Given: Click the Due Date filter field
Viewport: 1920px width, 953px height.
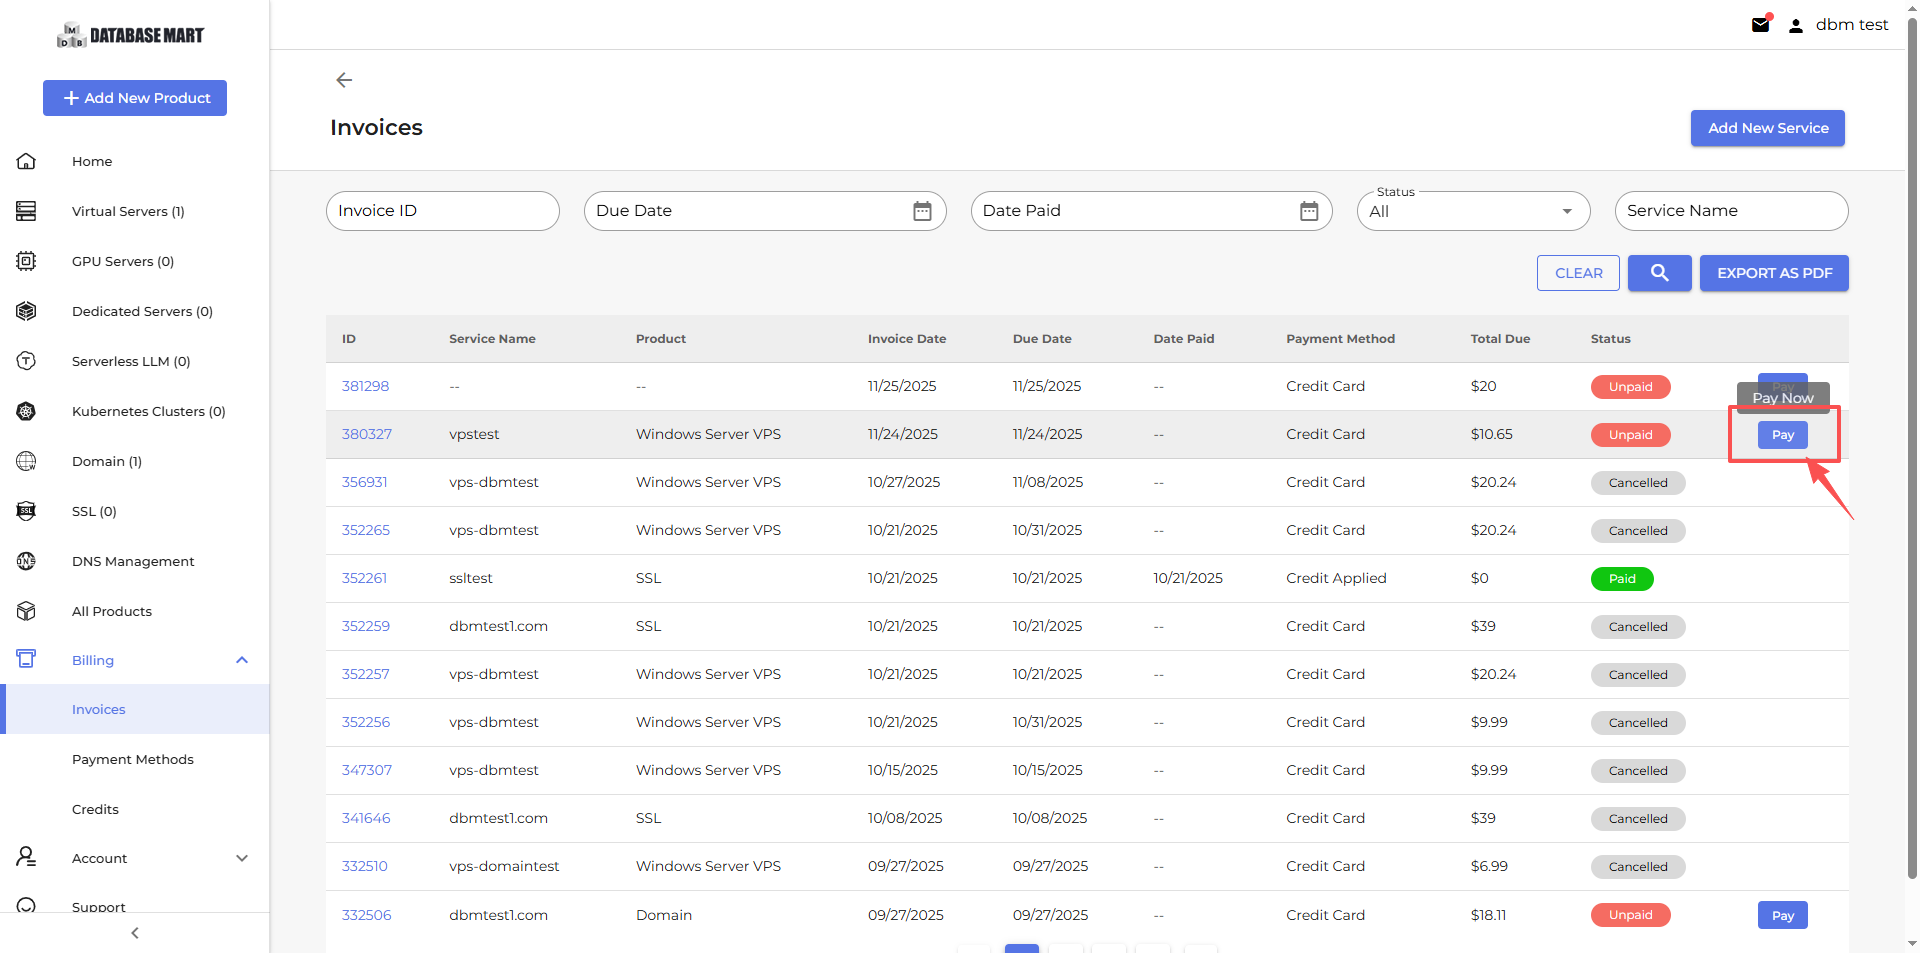Looking at the screenshot, I should click(x=765, y=211).
